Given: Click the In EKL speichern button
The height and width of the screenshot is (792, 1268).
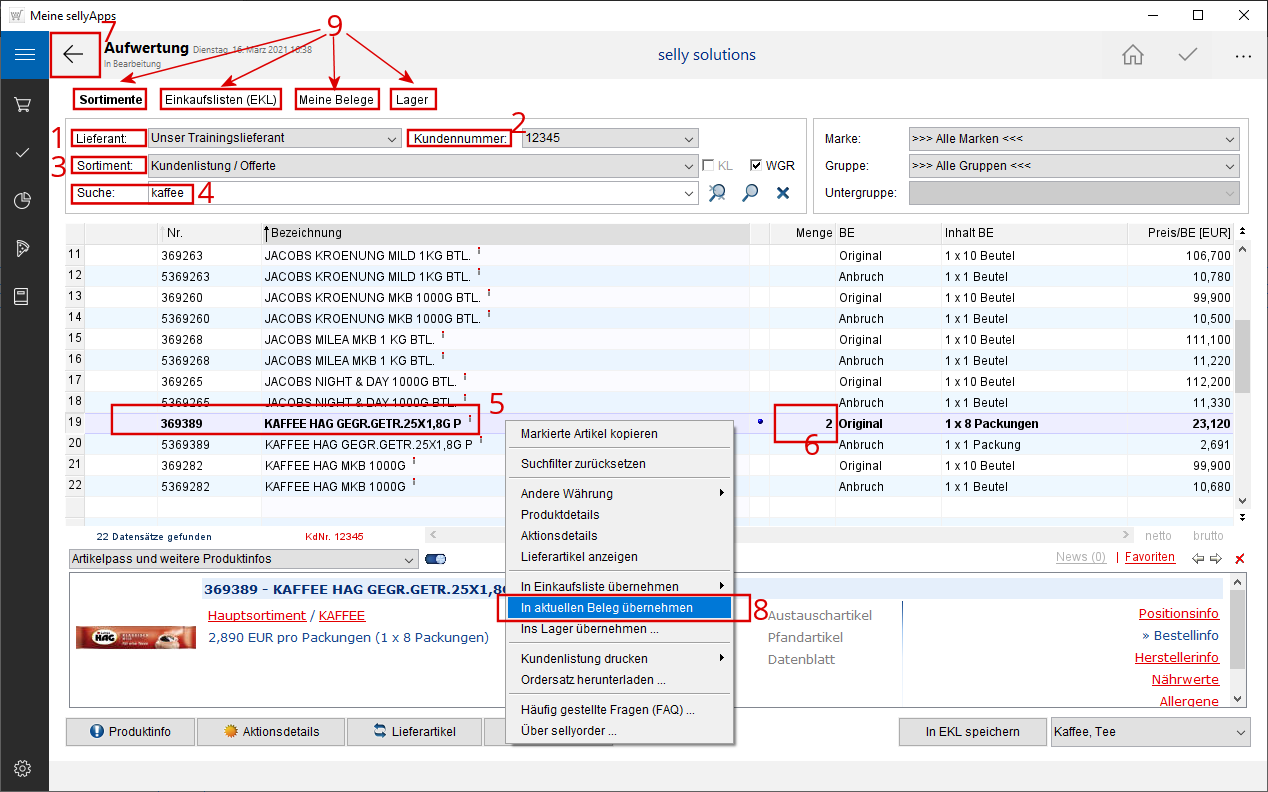Looking at the screenshot, I should (971, 732).
